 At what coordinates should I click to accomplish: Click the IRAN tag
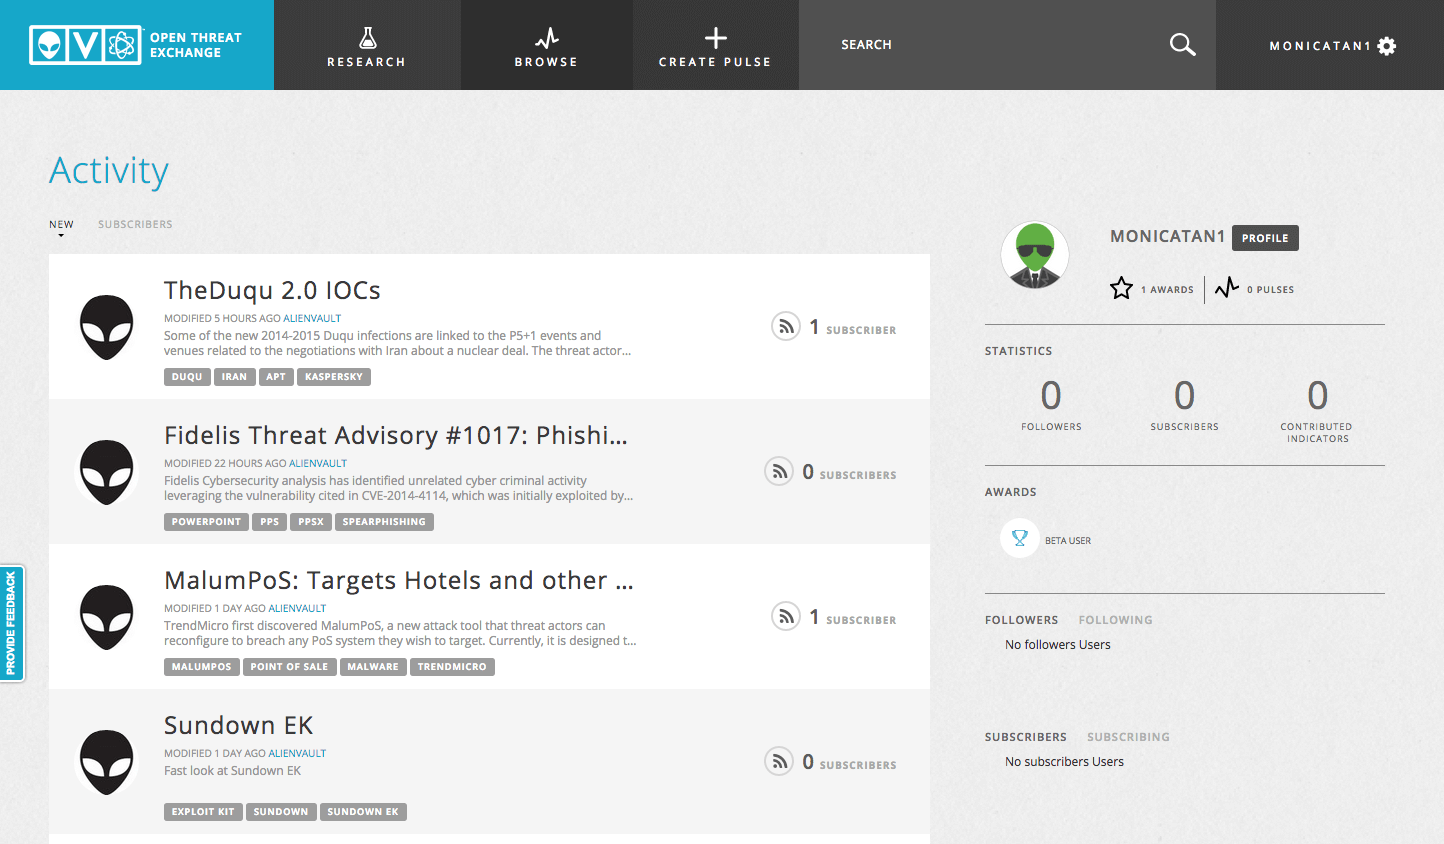(234, 377)
